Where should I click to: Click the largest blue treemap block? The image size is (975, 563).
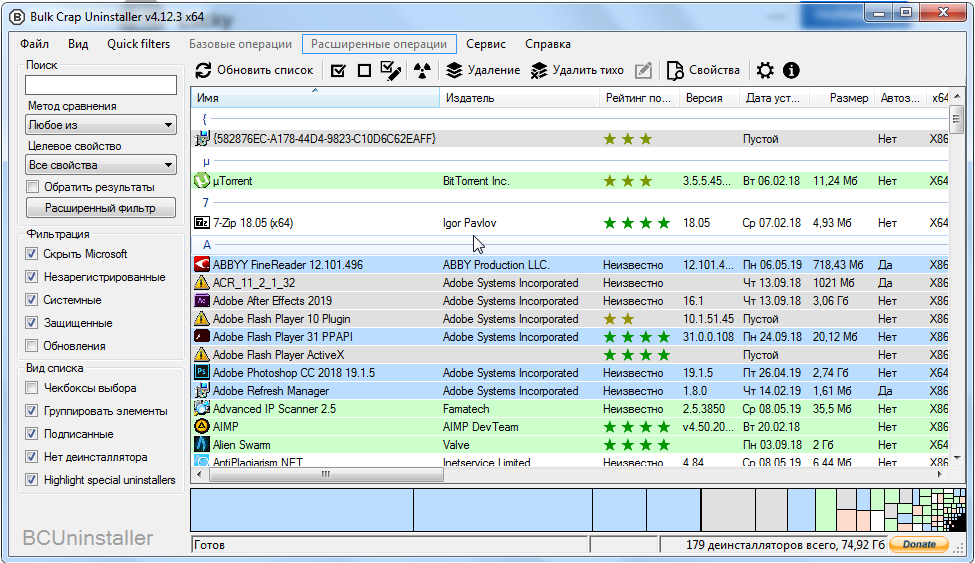(x=302, y=510)
